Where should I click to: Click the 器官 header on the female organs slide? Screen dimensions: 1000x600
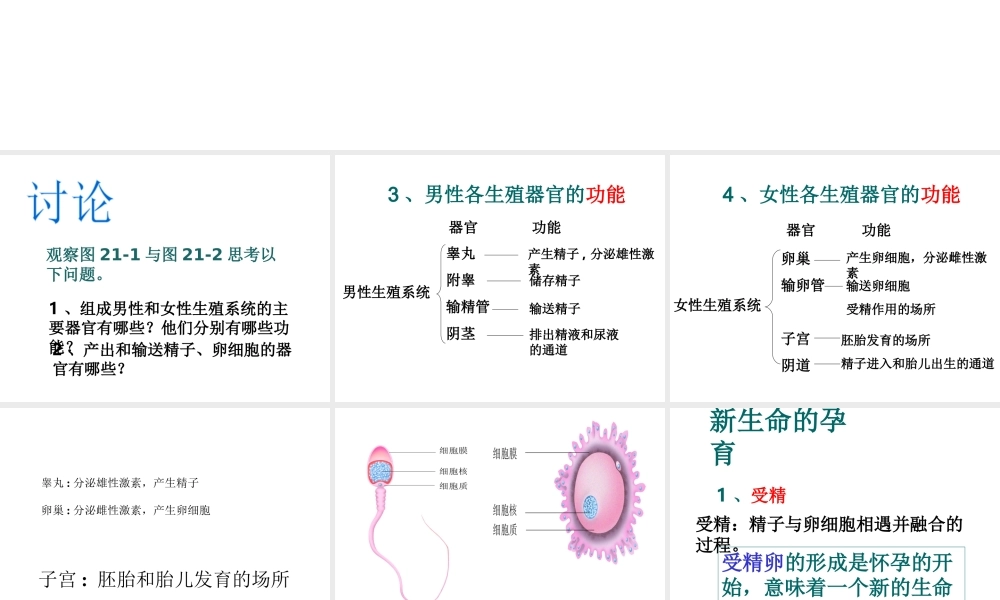801,230
